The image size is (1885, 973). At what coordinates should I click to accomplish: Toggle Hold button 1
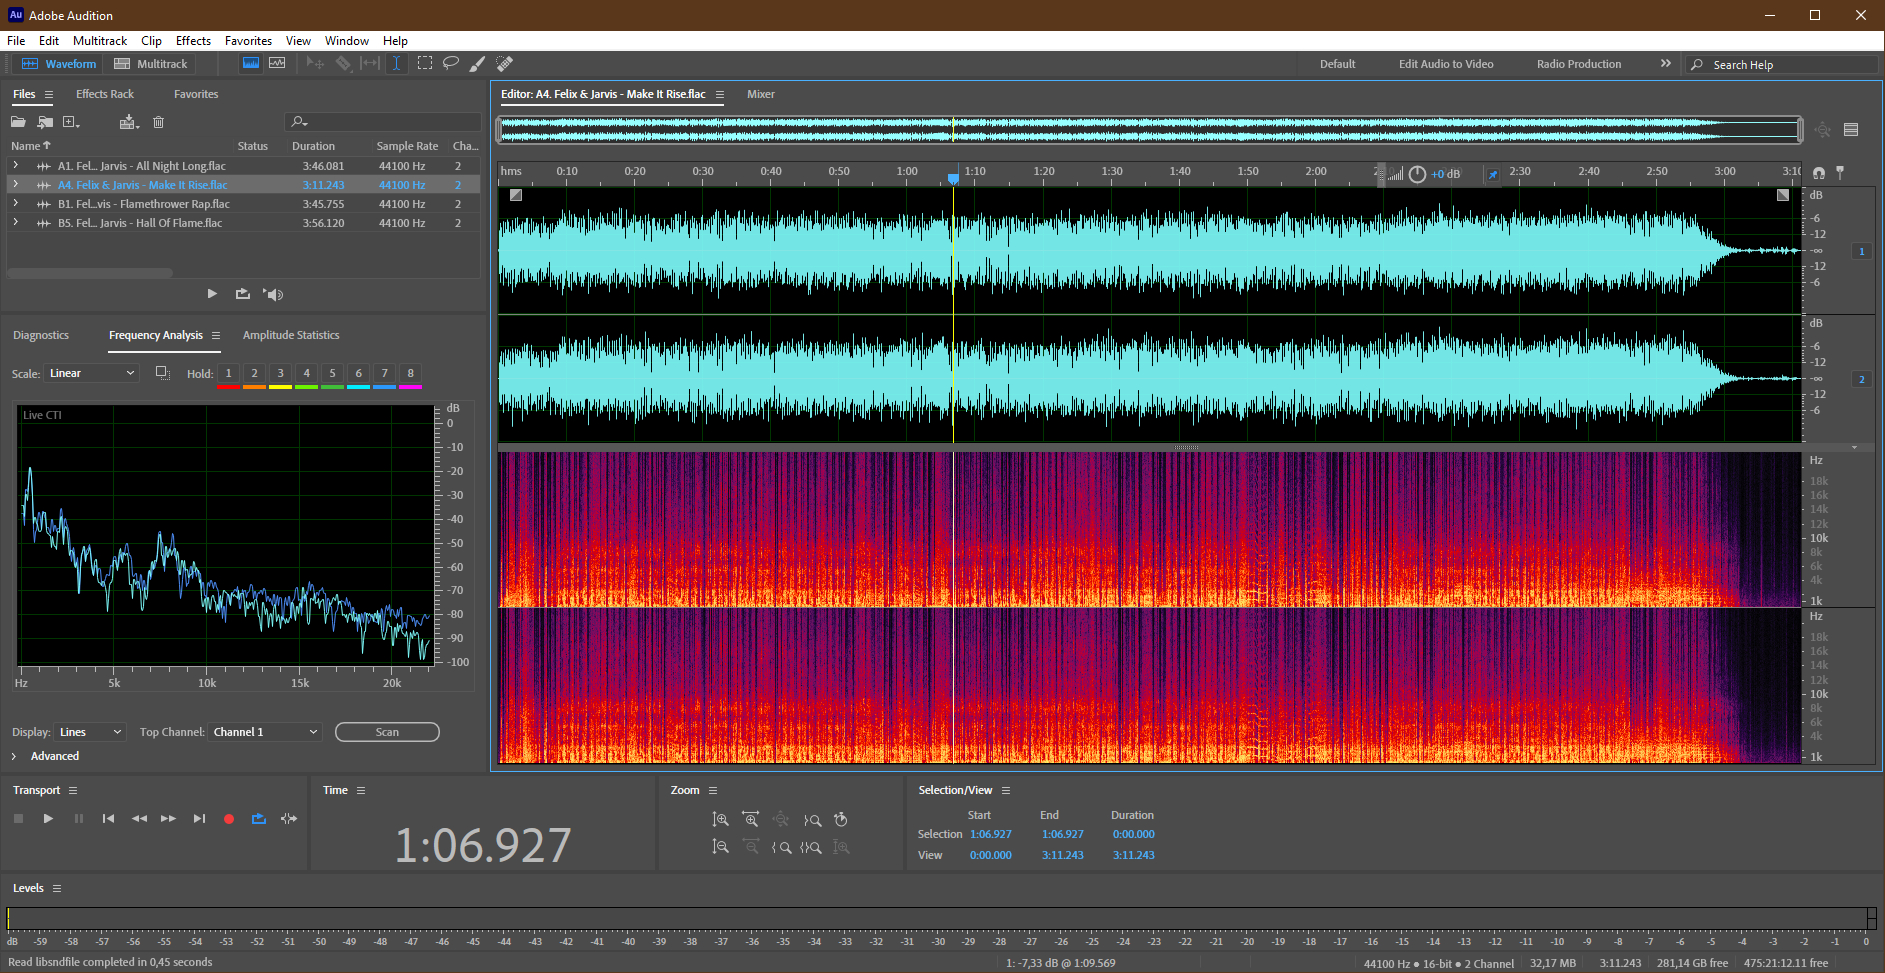(x=228, y=373)
